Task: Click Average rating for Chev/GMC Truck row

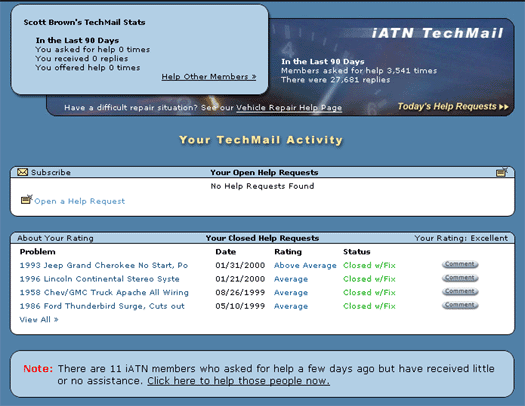Action: click(291, 293)
